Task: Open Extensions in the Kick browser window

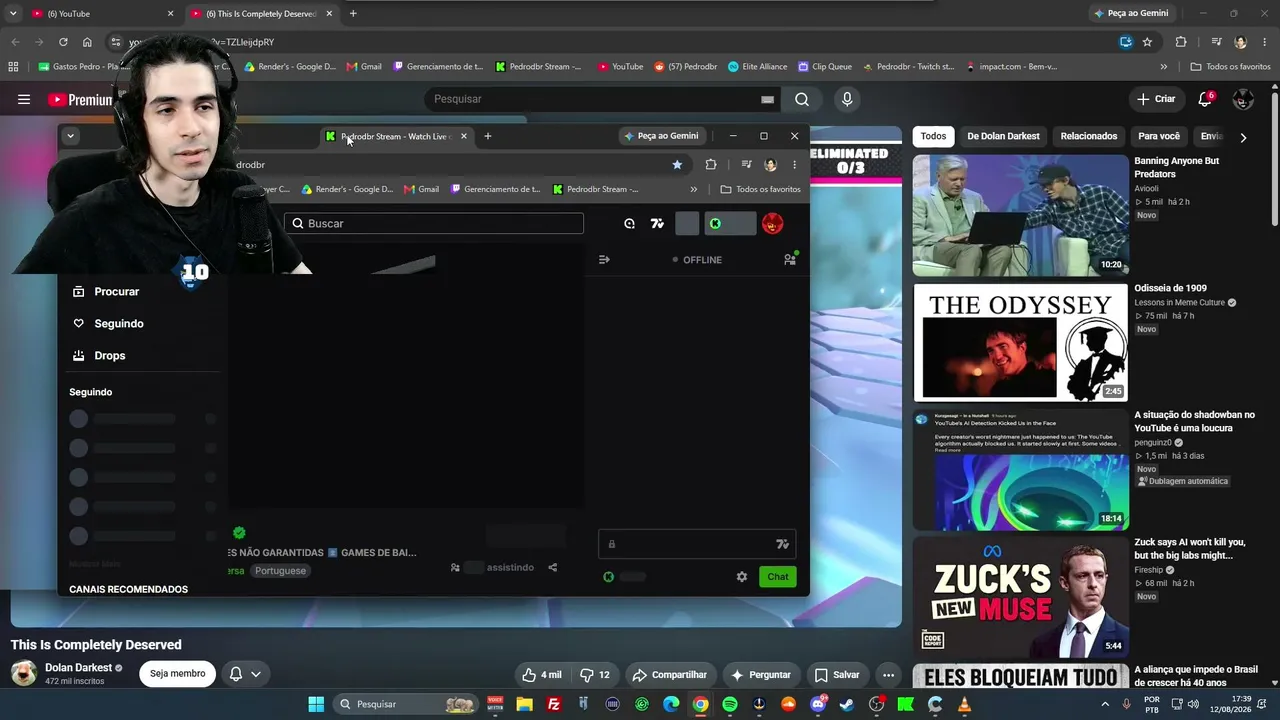Action: 711,164
